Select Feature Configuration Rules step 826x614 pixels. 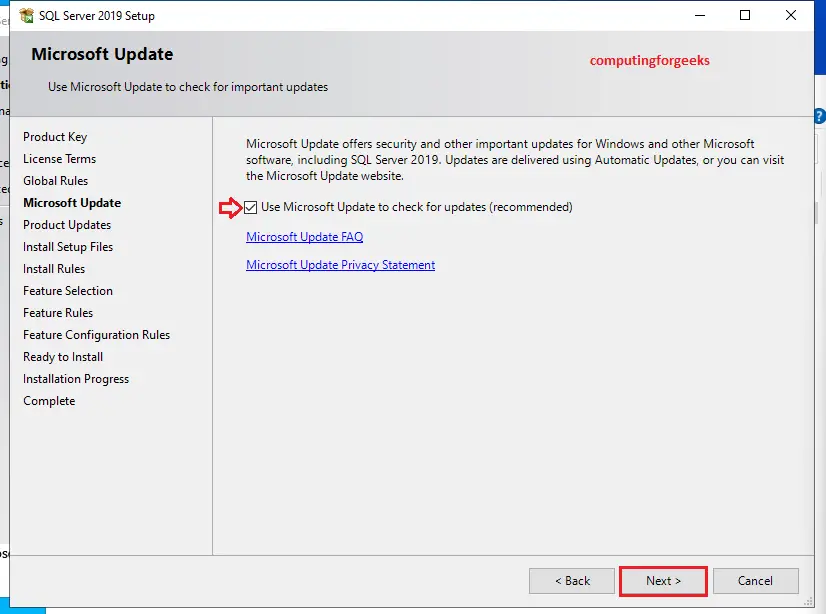point(96,335)
